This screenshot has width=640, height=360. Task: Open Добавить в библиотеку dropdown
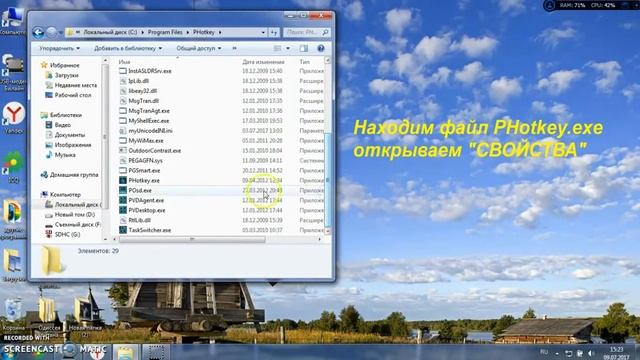click(x=128, y=48)
